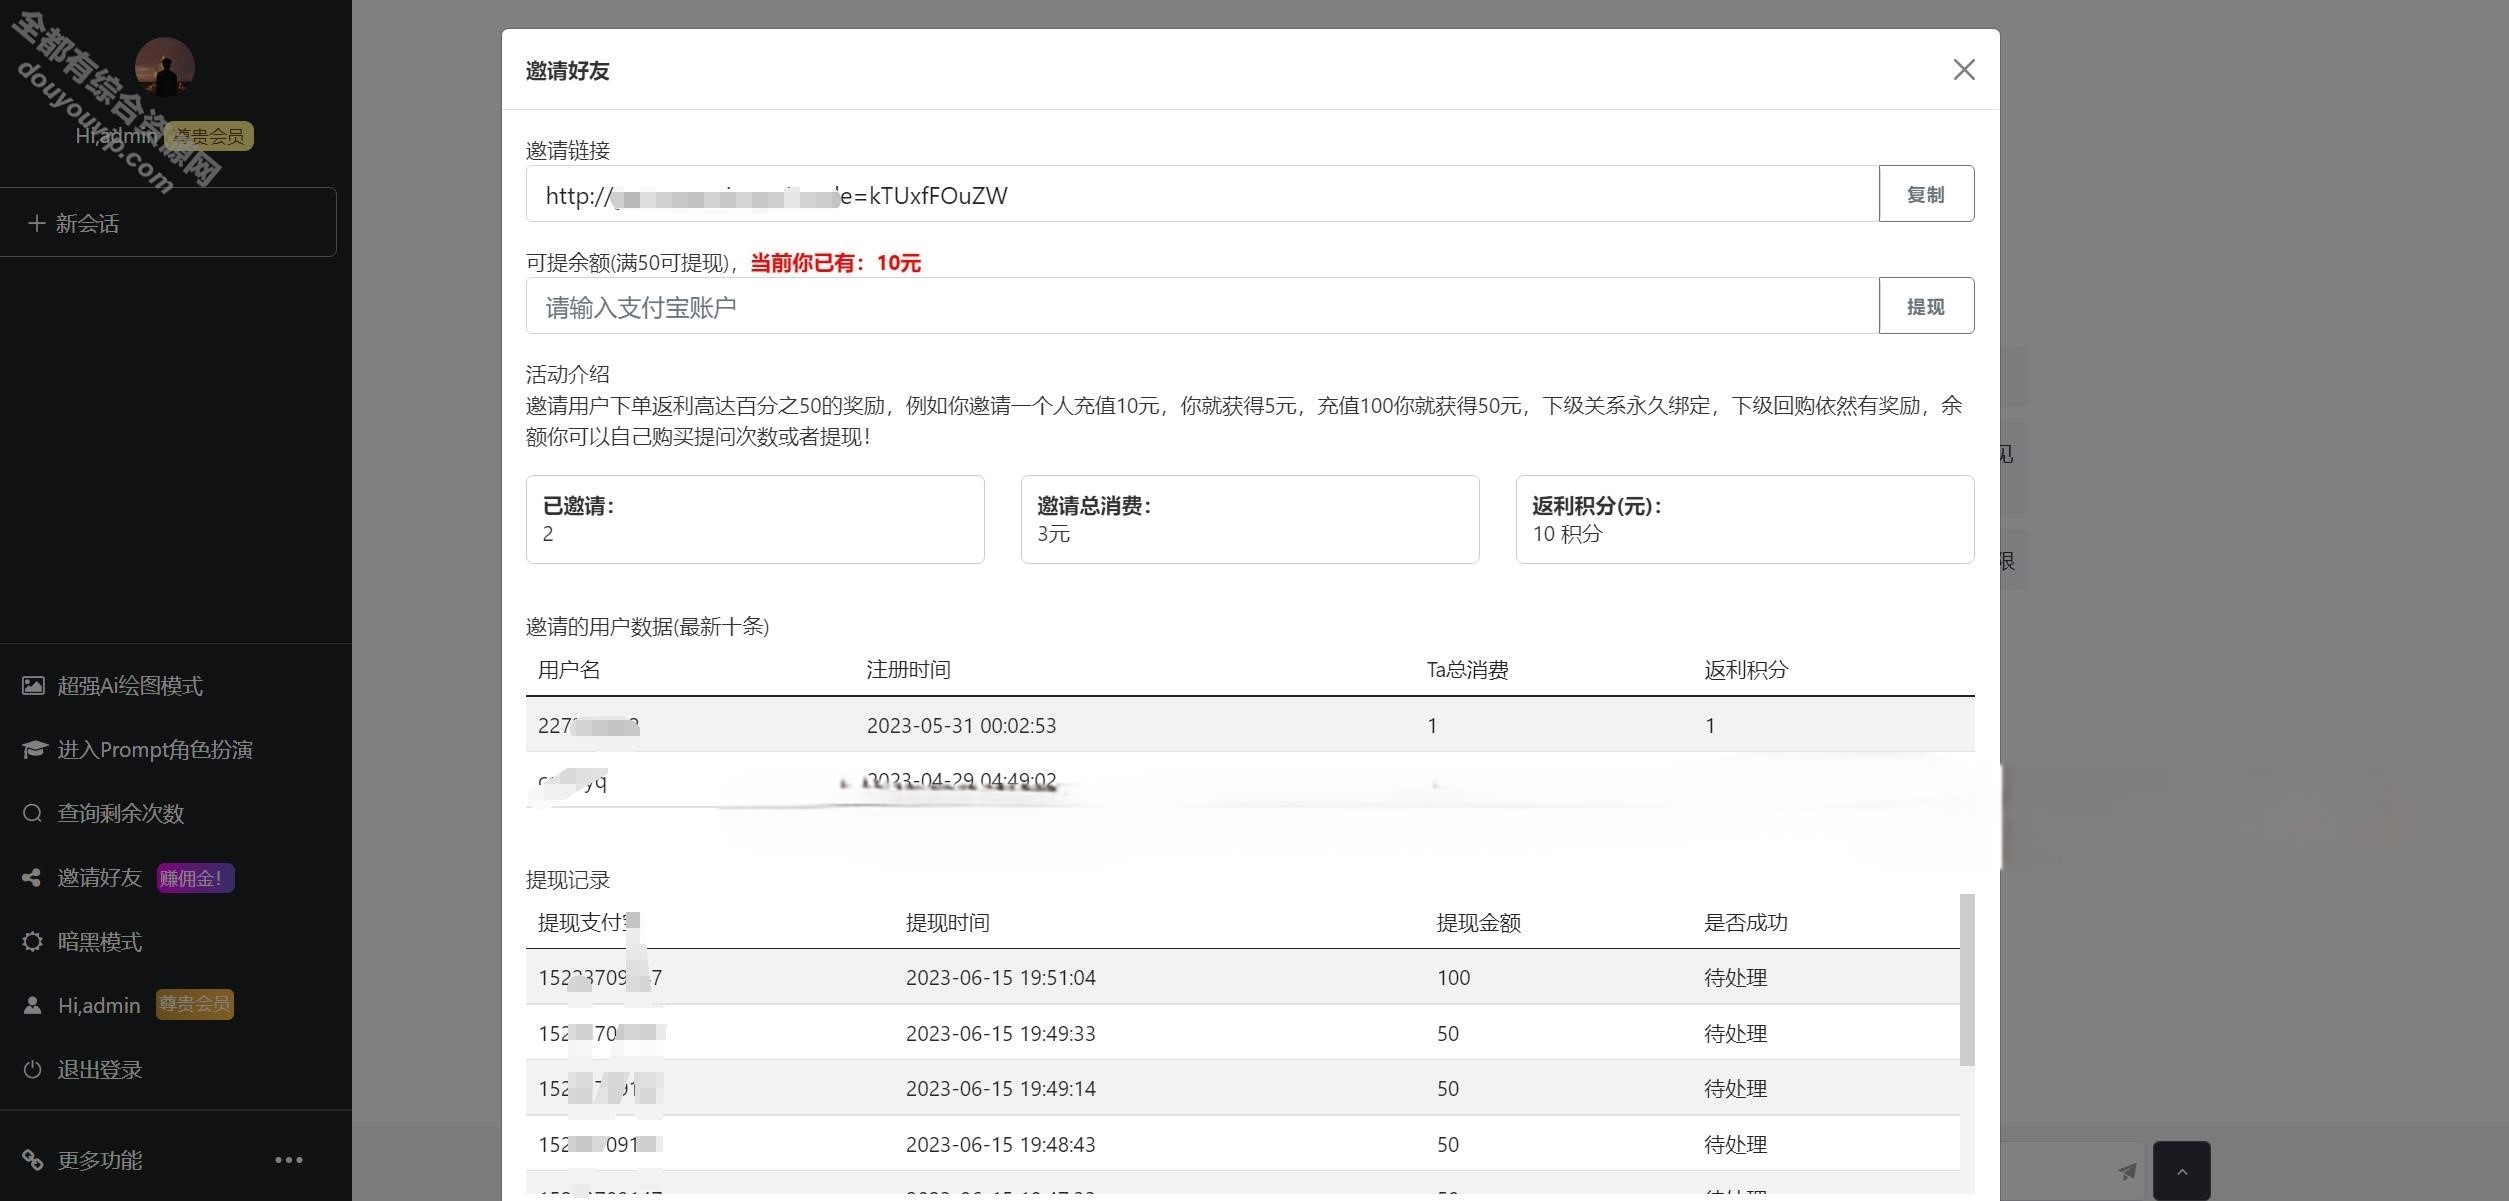Click the 赚佣金! badge
The height and width of the screenshot is (1201, 2509).
195,878
